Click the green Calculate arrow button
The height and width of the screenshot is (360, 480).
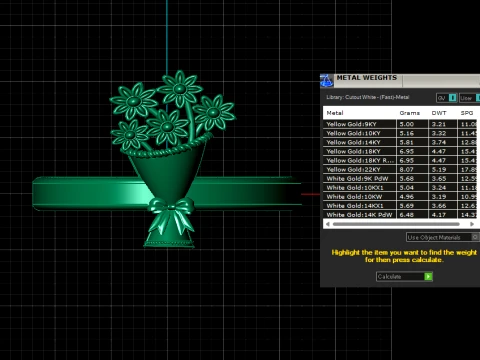point(428,276)
